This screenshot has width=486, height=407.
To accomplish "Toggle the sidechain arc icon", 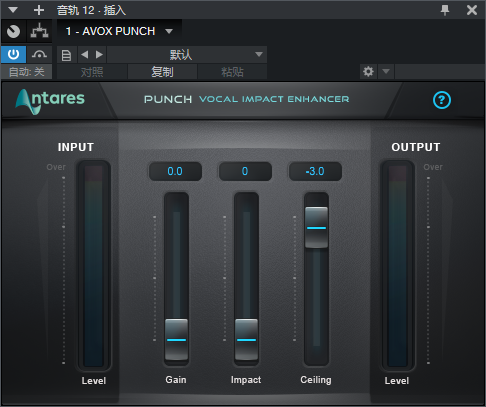I will click(x=39, y=54).
